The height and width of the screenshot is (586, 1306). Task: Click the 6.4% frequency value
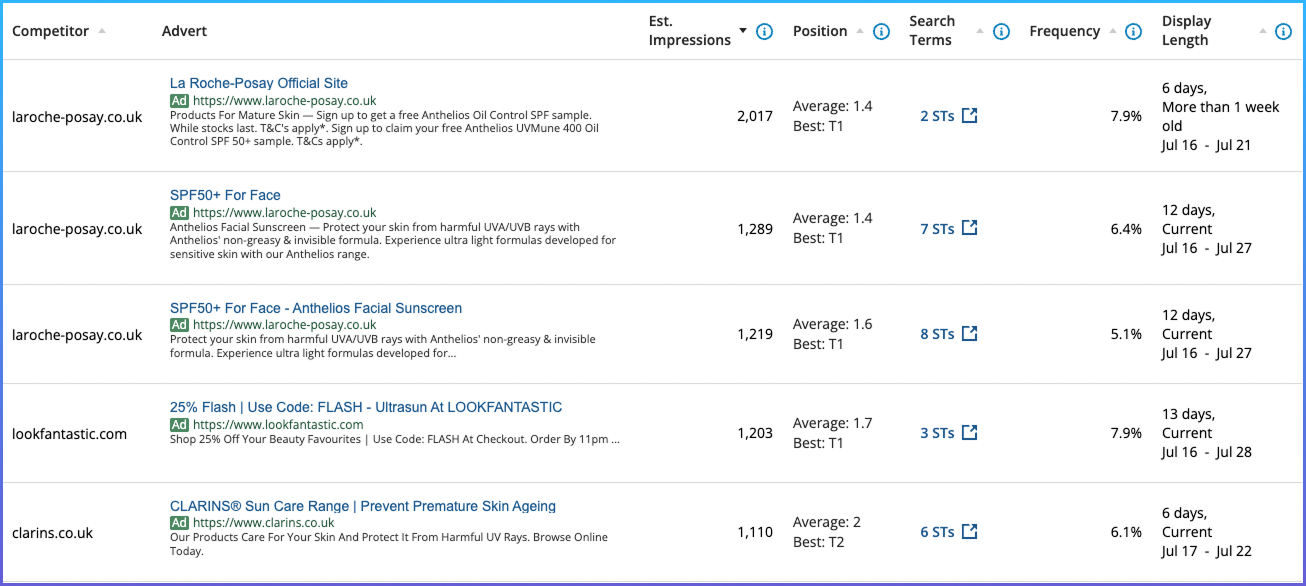[1126, 229]
